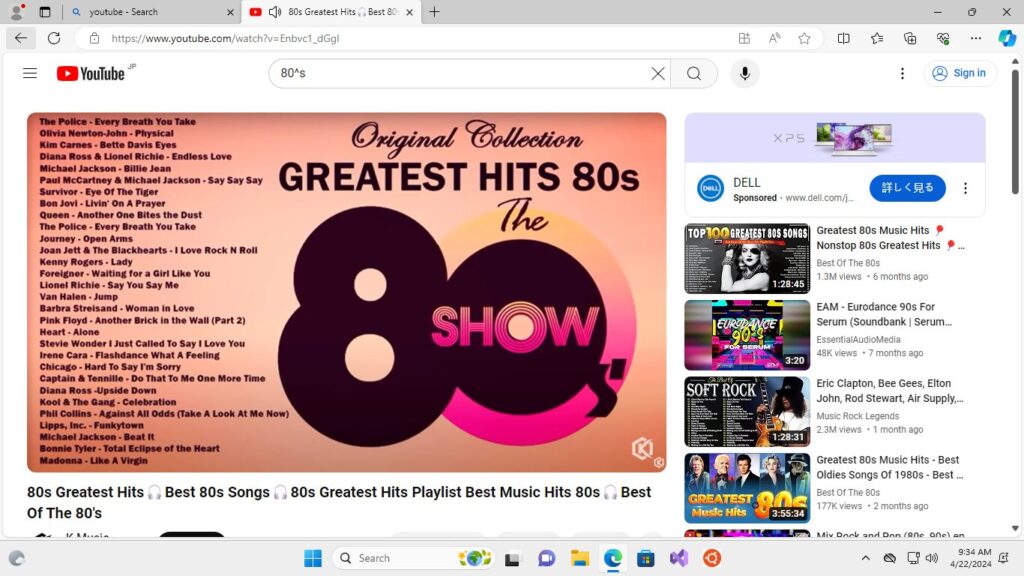Open the Eurodance 90s For Serum thumbnail

(747, 335)
